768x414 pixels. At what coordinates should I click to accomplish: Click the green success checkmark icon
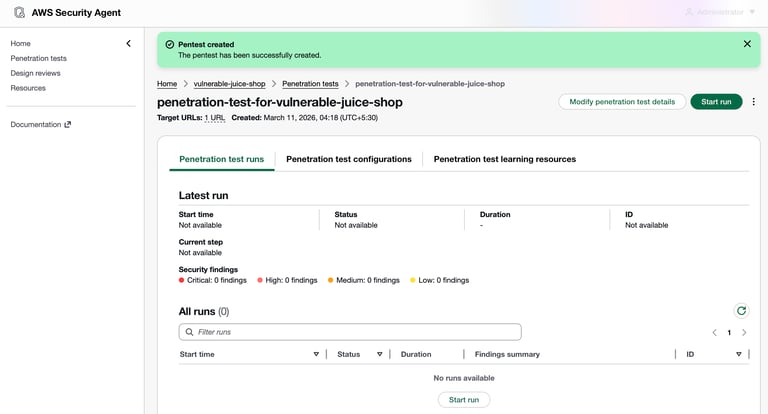tap(169, 45)
